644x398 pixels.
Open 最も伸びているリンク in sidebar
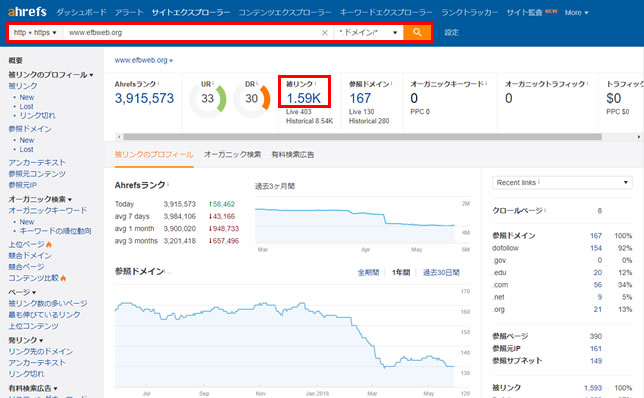coord(44,315)
